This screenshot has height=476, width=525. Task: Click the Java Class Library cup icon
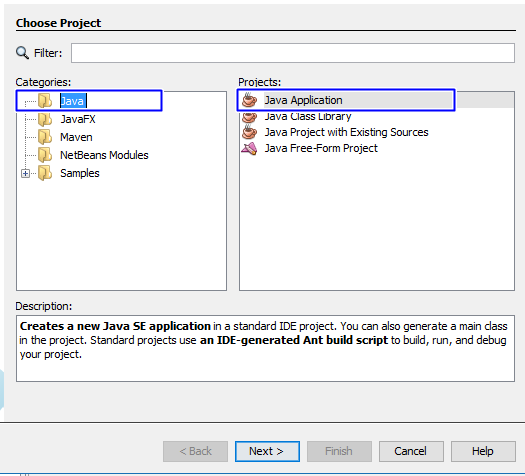pyautogui.click(x=249, y=117)
